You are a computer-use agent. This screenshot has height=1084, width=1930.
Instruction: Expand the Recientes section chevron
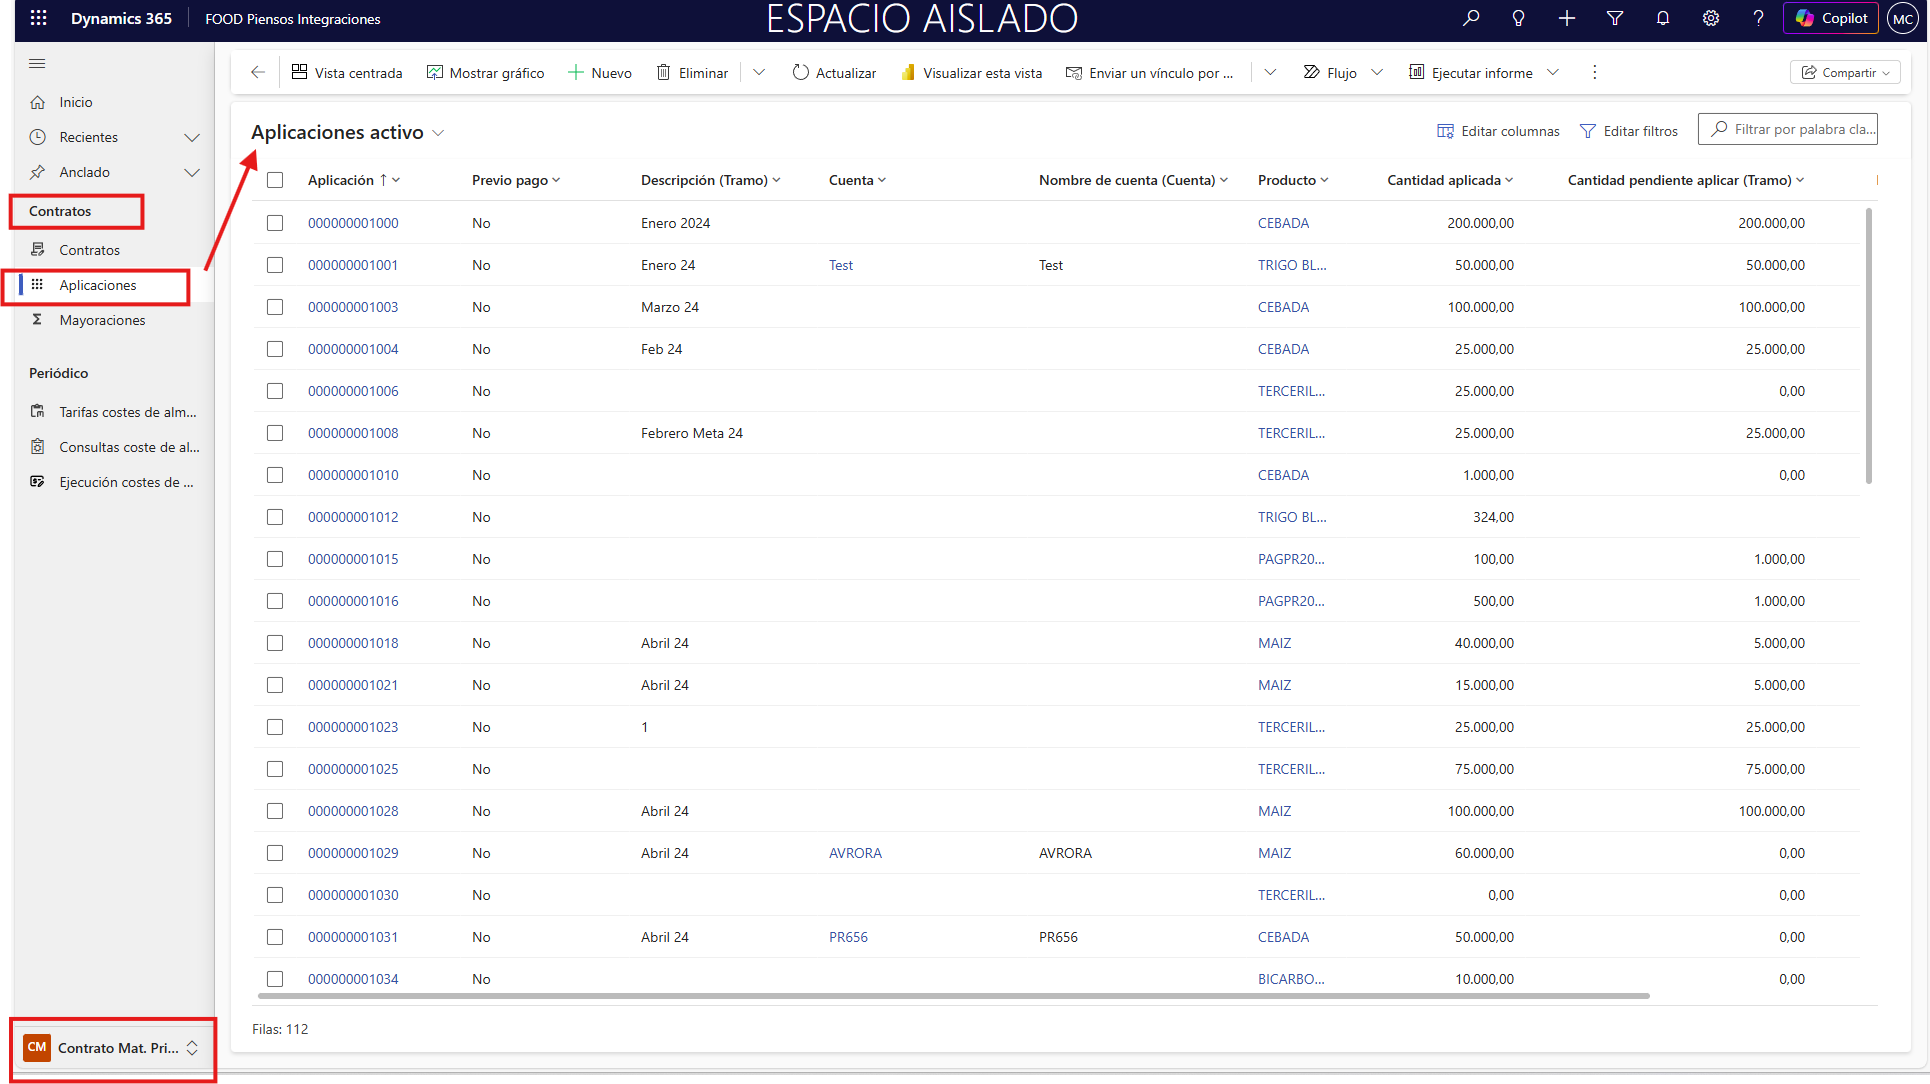click(x=192, y=137)
